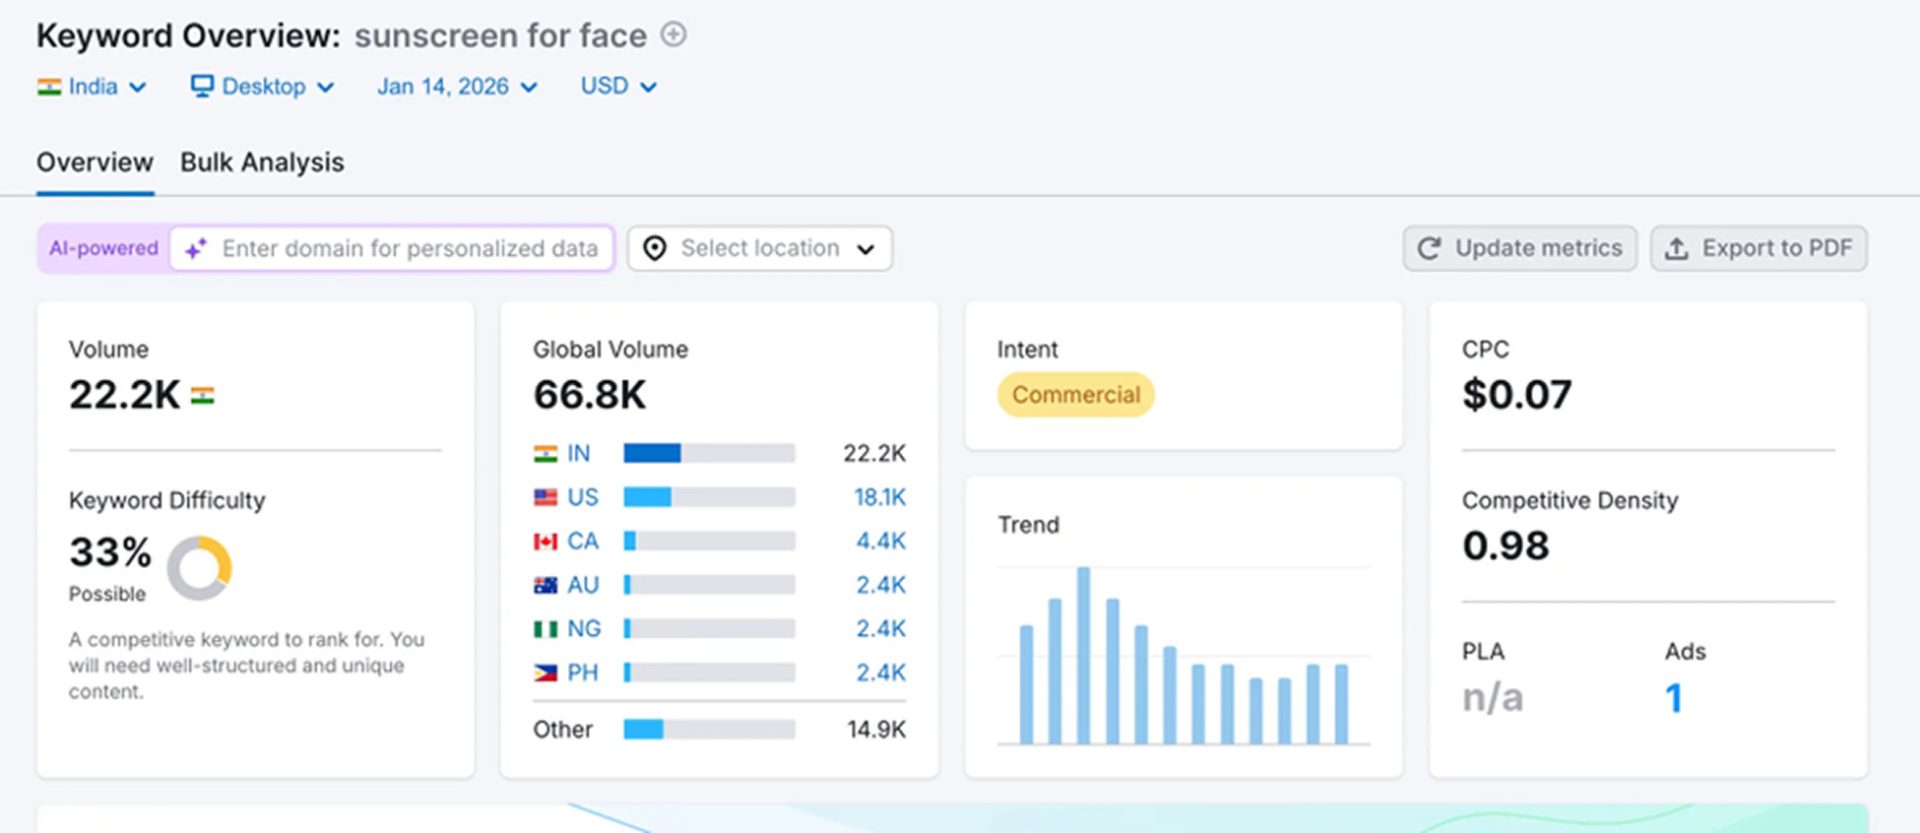Click the India flag next to Volume 22.2K
The image size is (1920, 833).
[x=202, y=396]
